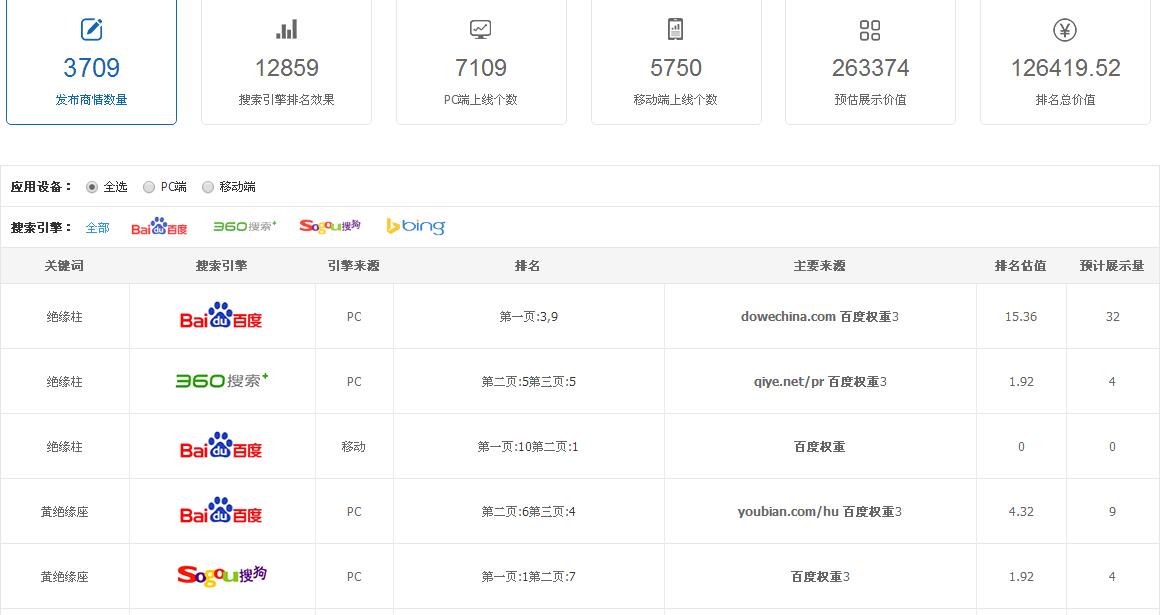Select the PC端 device radio button

(149, 187)
